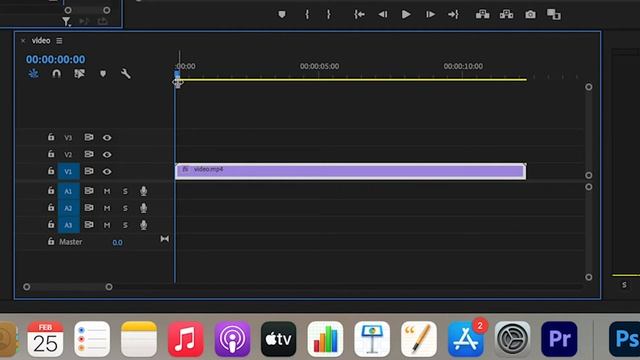Image resolution: width=640 pixels, height=360 pixels.
Task: Mute audio track A3
Action: click(x=107, y=225)
